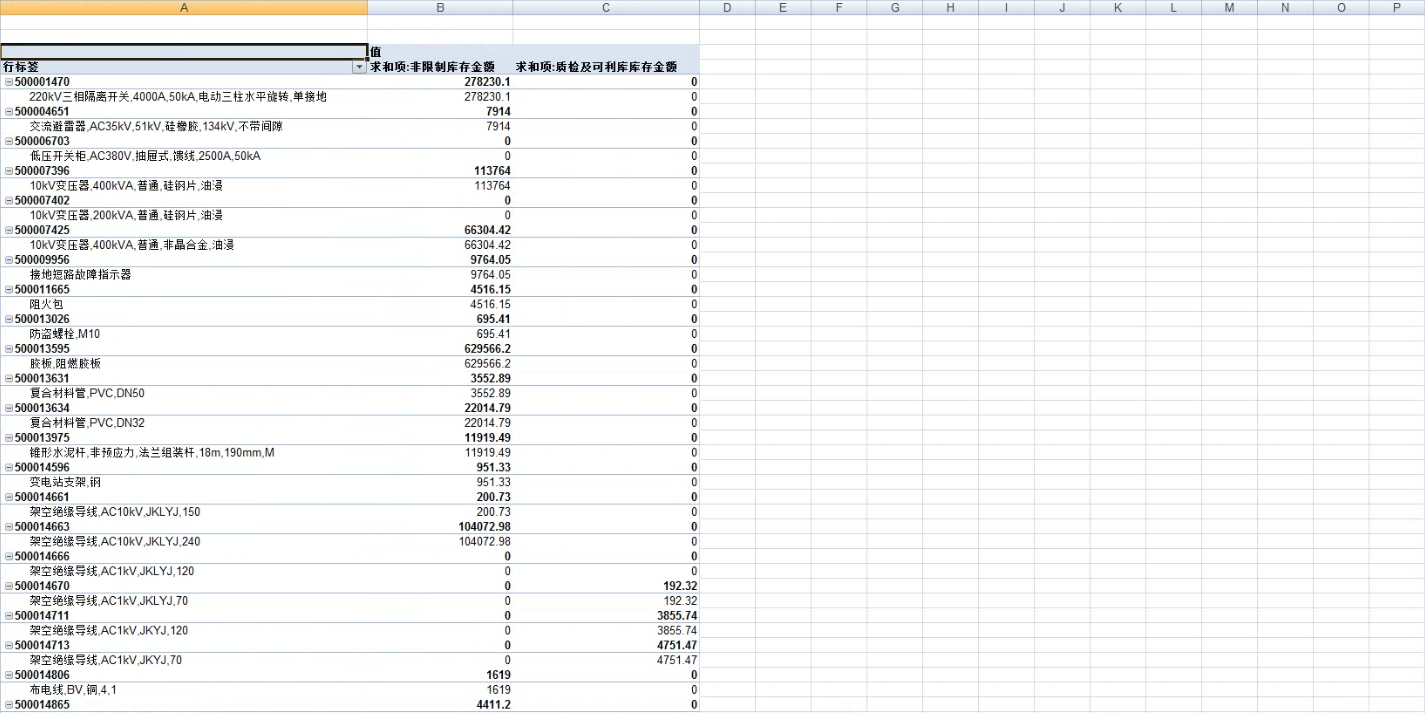Screen dimensions: 1425x713
Task: Collapse the 500009956 row group
Action: [9, 260]
